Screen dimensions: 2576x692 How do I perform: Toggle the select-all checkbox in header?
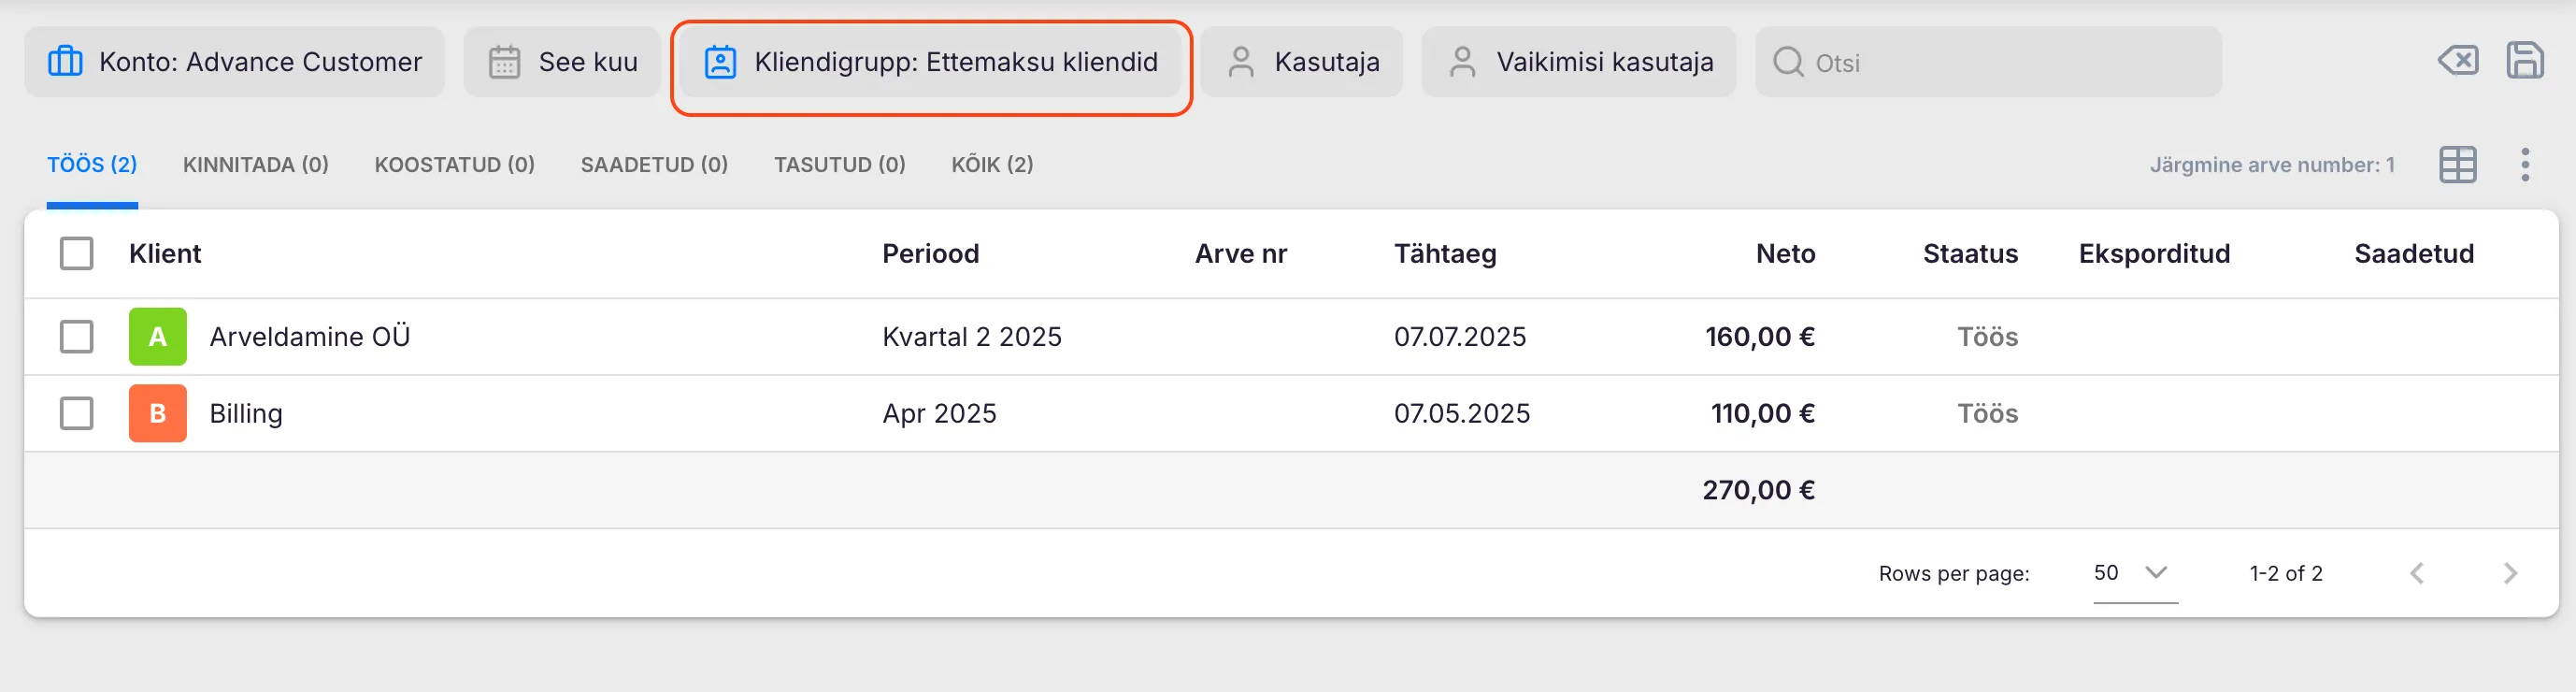click(x=77, y=254)
